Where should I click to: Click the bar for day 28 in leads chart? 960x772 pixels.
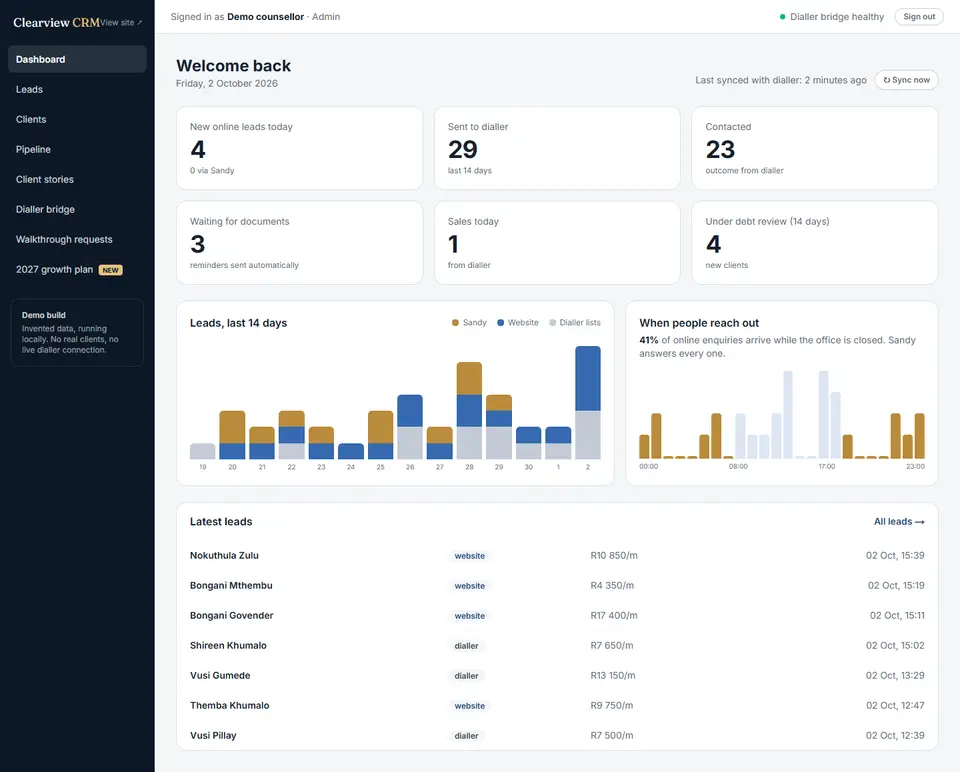469,410
